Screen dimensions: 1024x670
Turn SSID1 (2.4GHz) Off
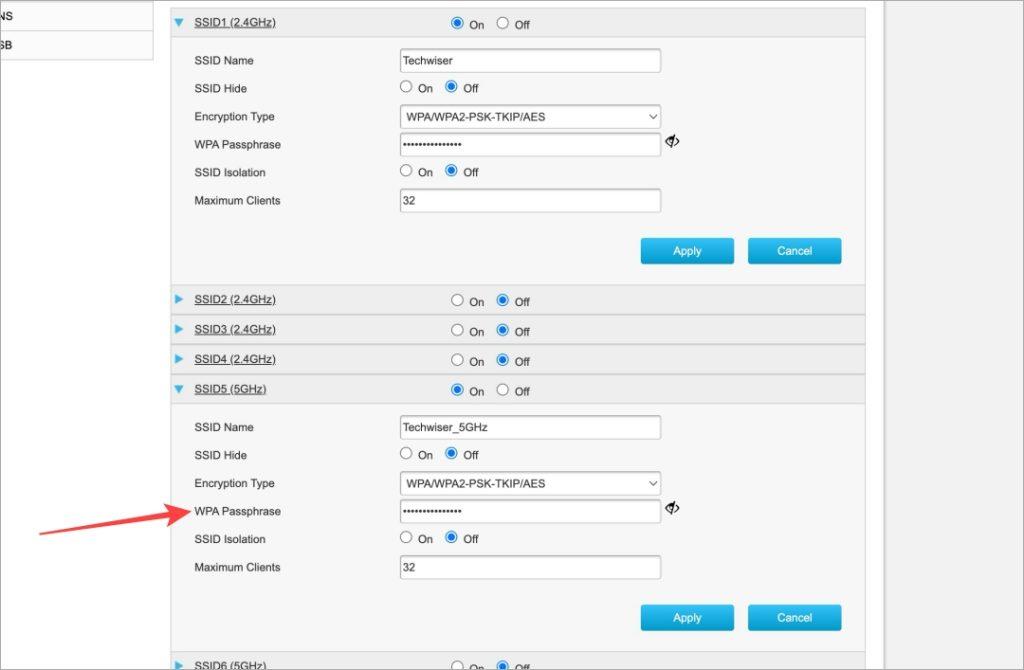[502, 23]
